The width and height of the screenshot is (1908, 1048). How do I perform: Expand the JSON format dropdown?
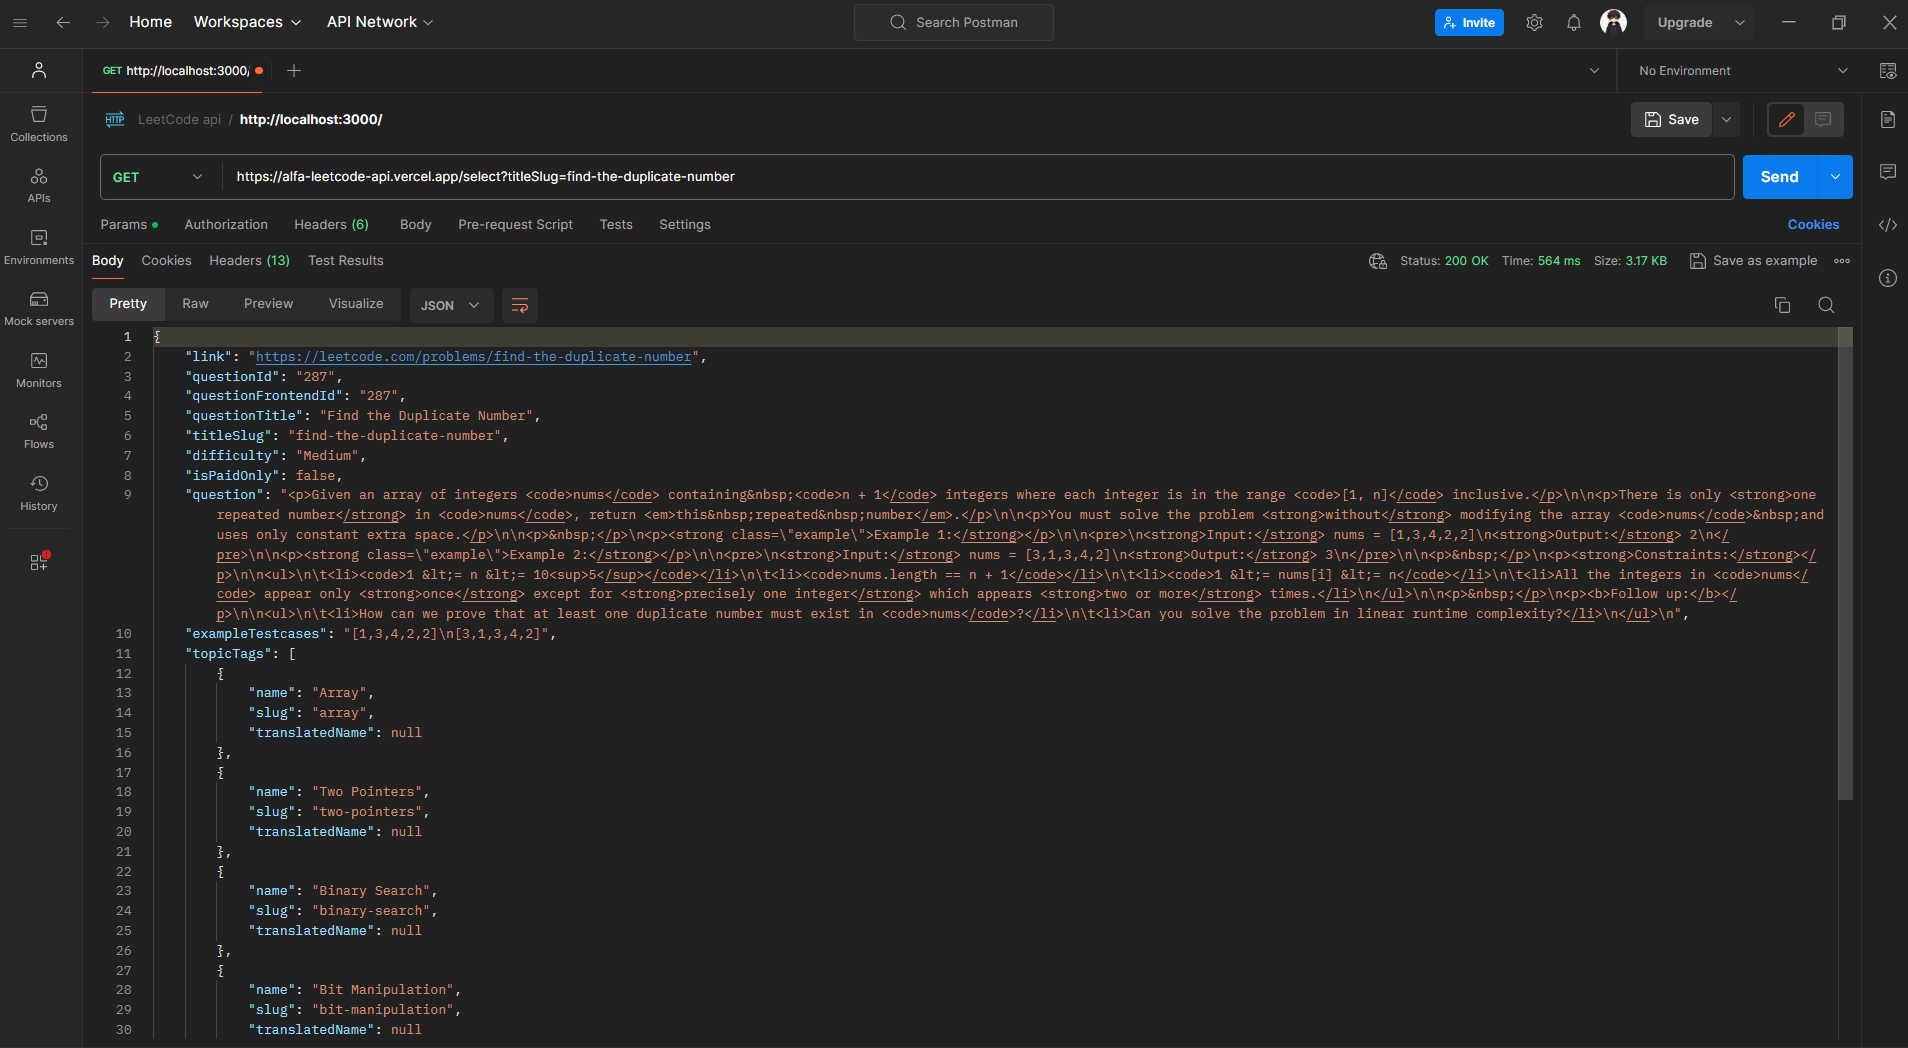[x=450, y=305]
